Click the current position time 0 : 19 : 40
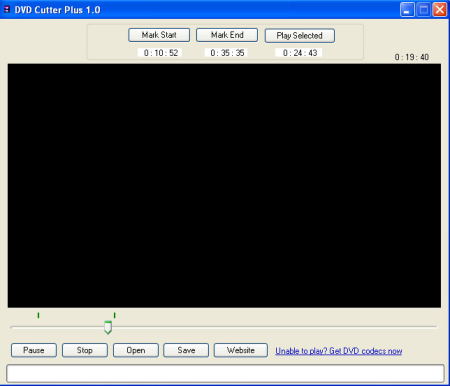The image size is (450, 386). (x=412, y=57)
